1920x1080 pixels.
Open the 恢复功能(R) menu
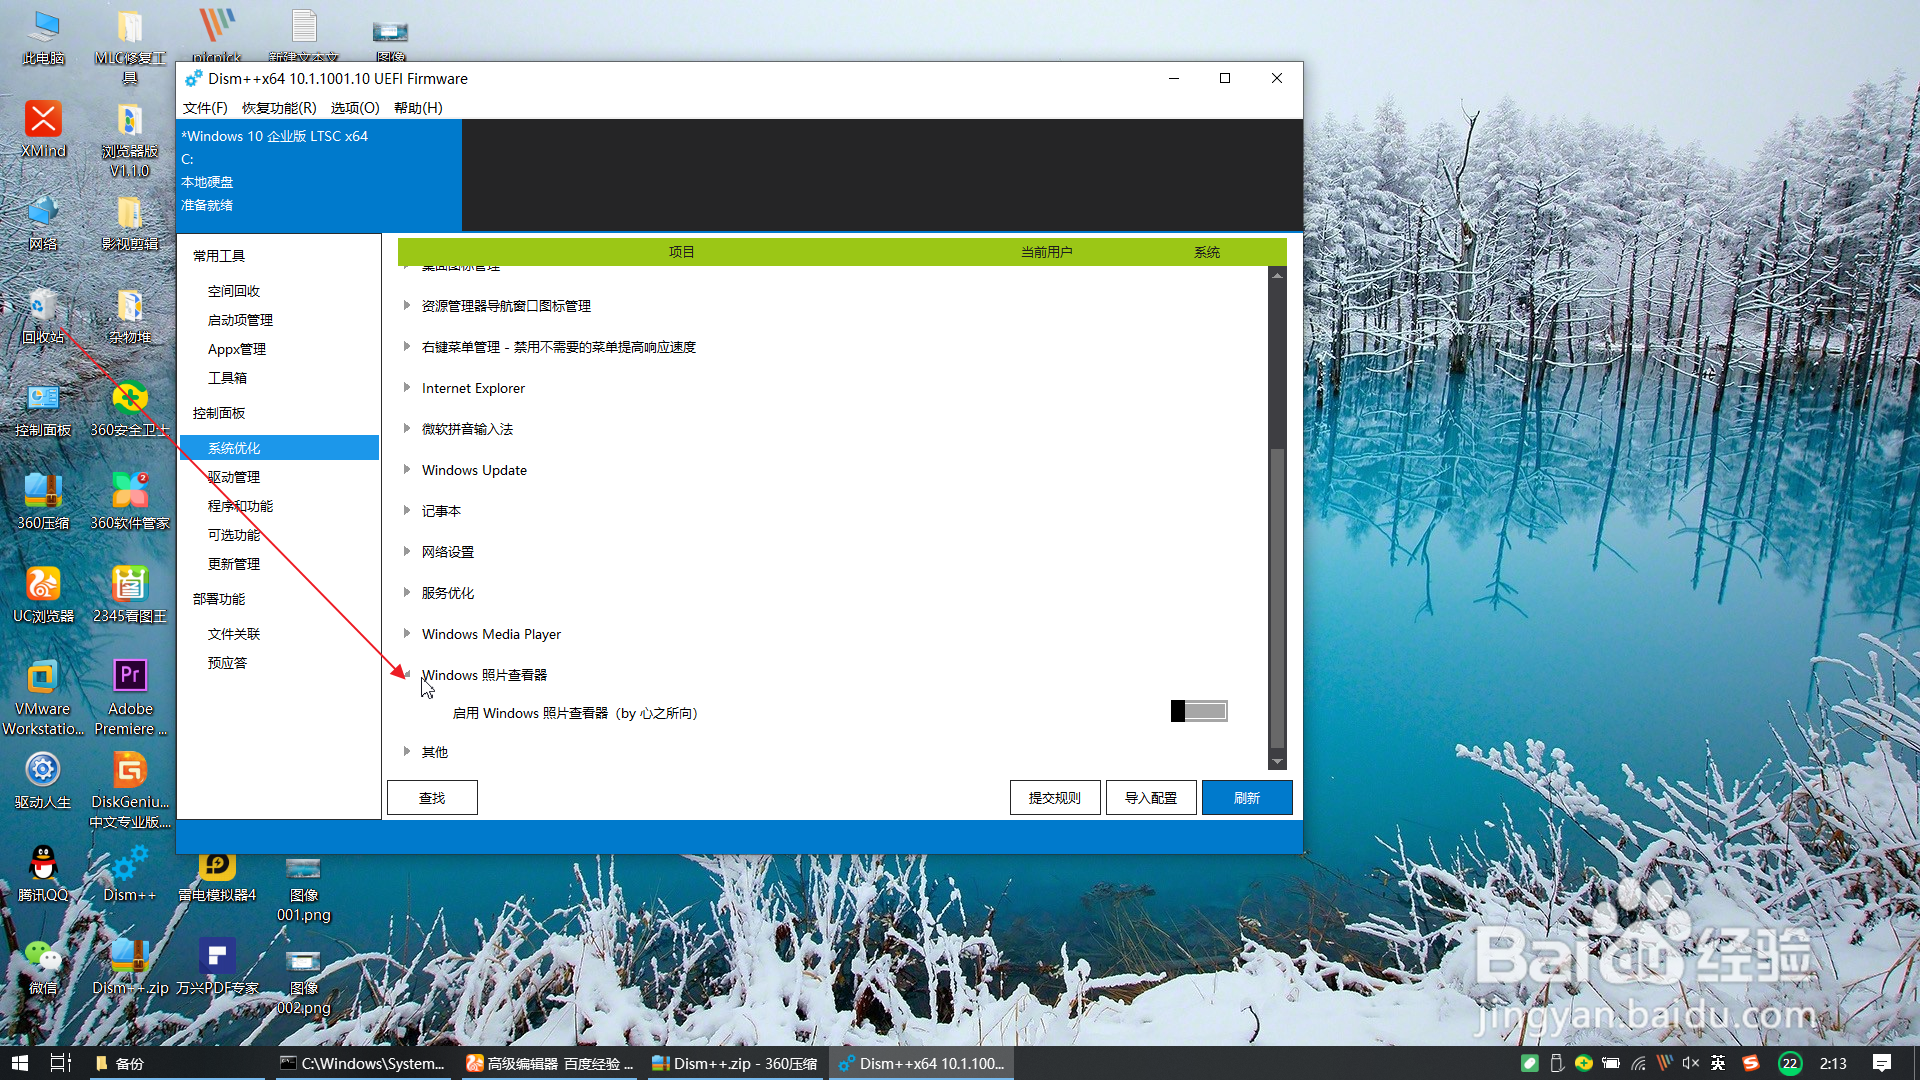point(279,108)
